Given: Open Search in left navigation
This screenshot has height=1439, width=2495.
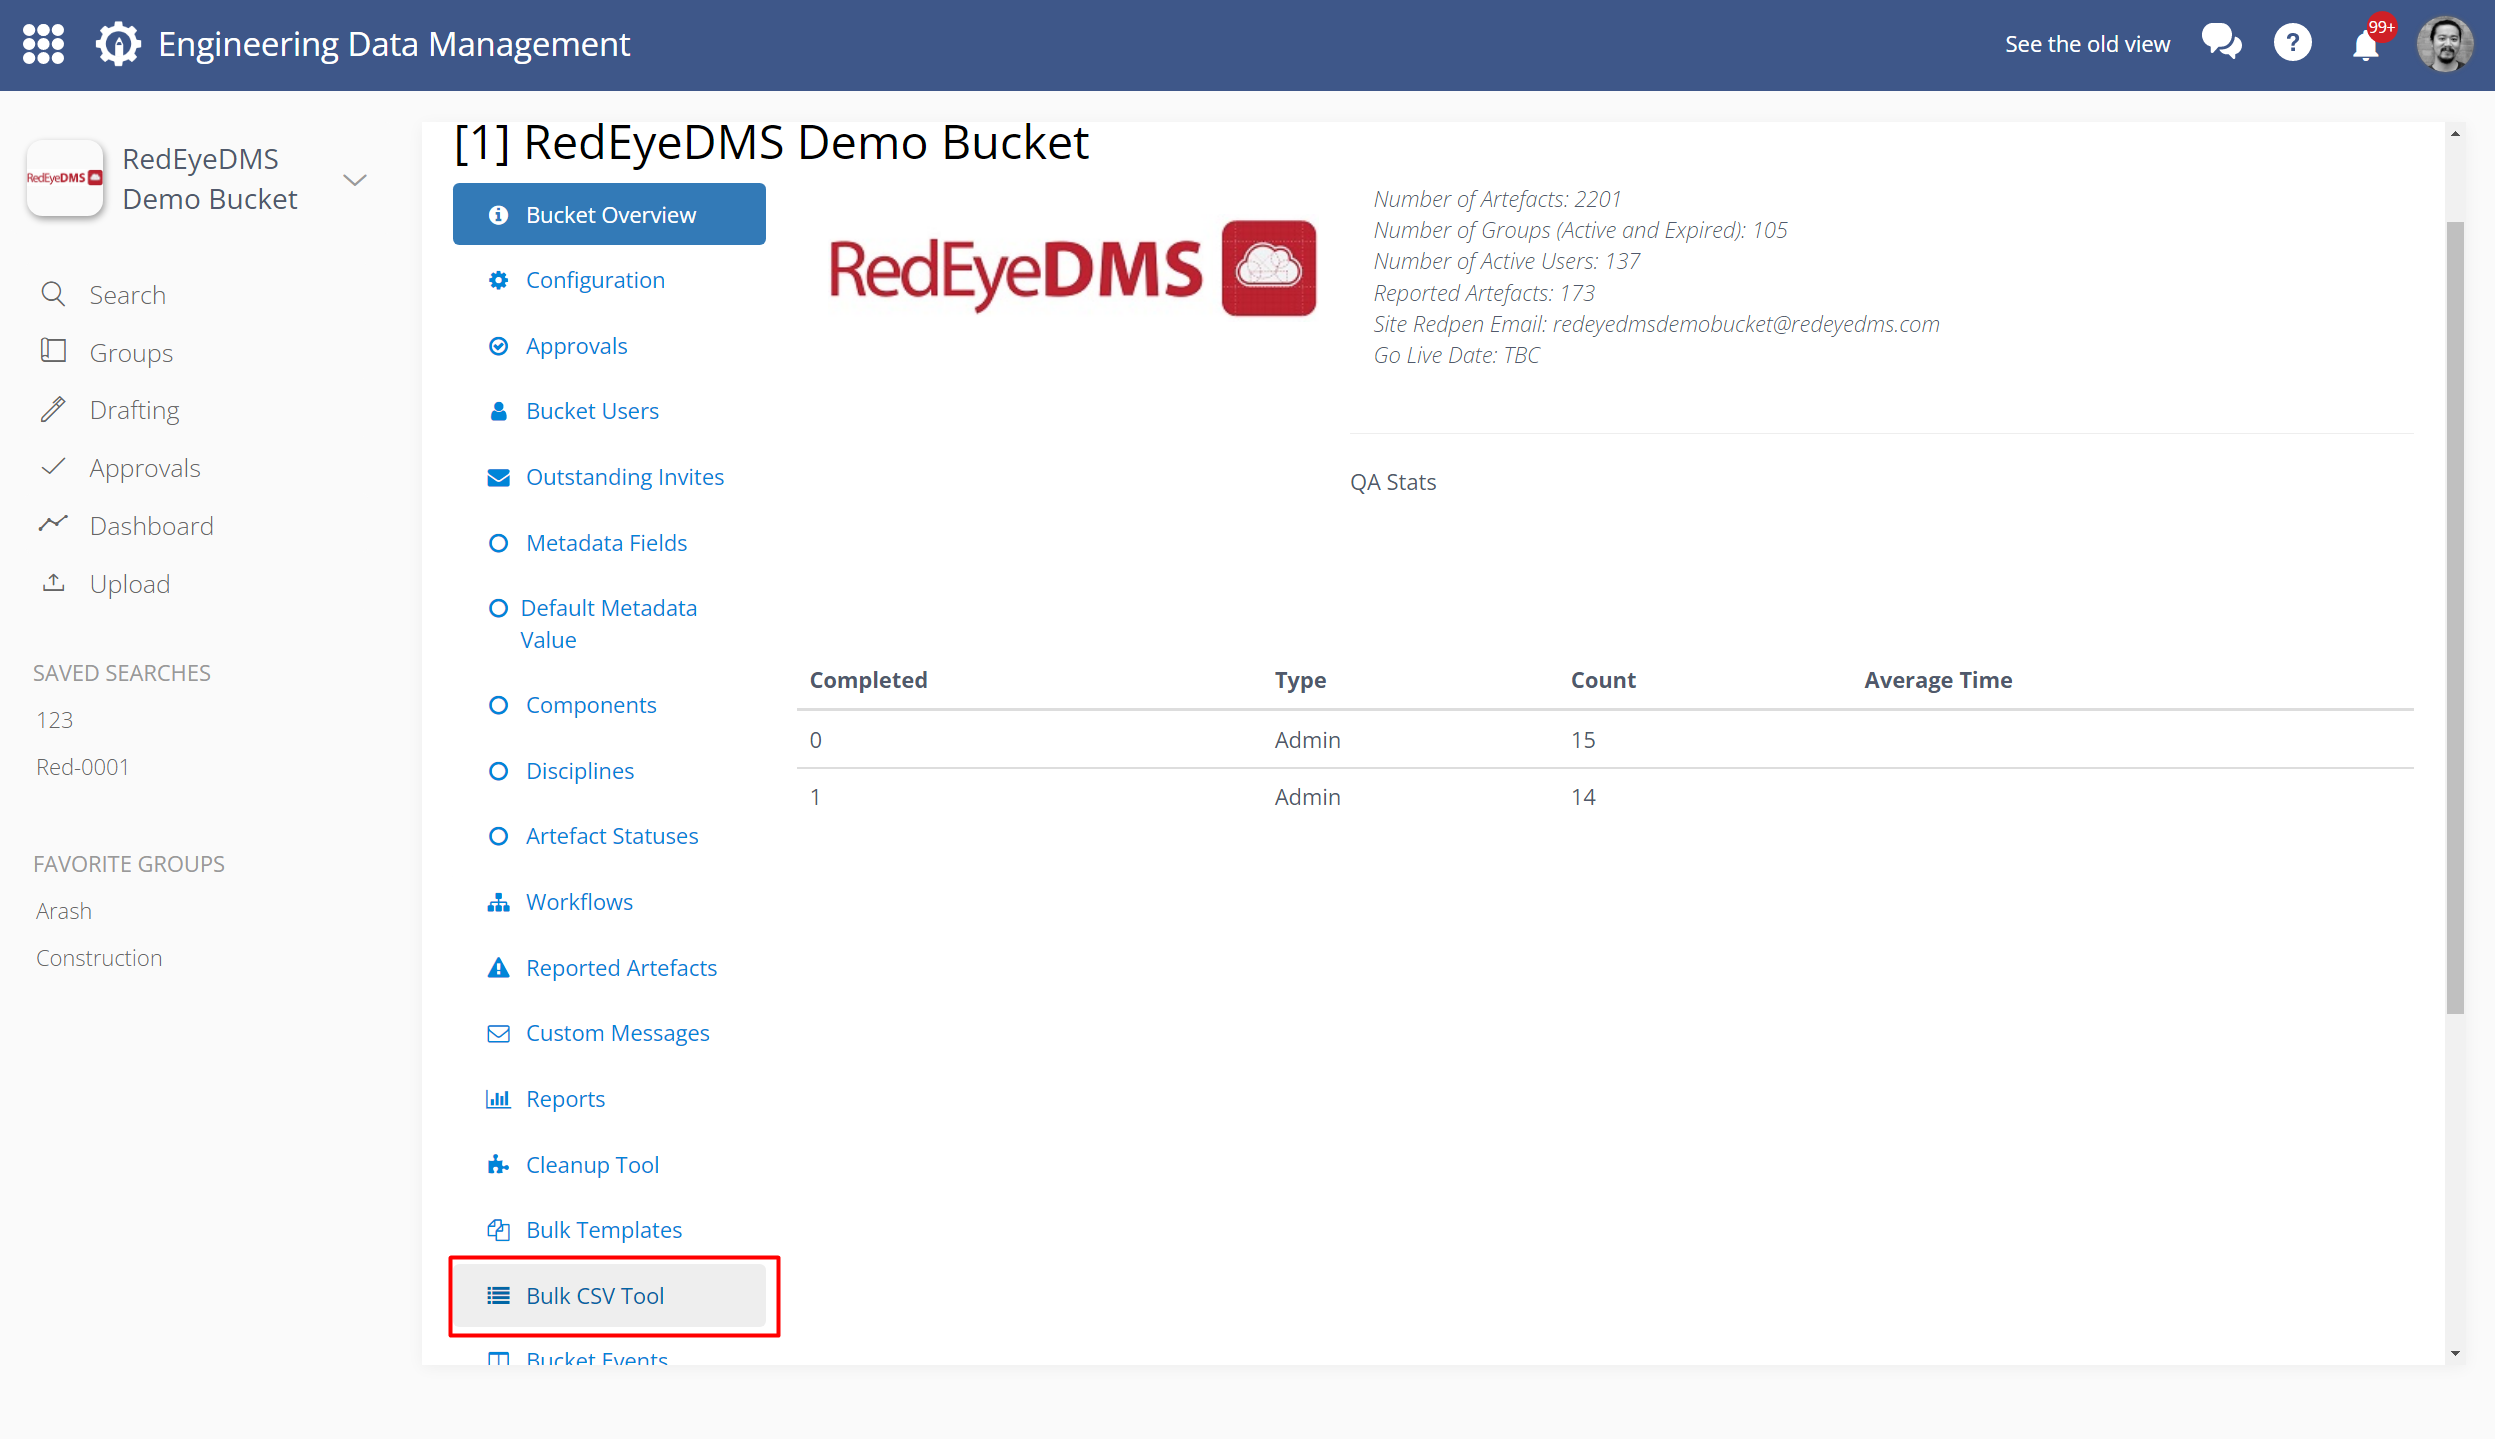Looking at the screenshot, I should point(127,295).
